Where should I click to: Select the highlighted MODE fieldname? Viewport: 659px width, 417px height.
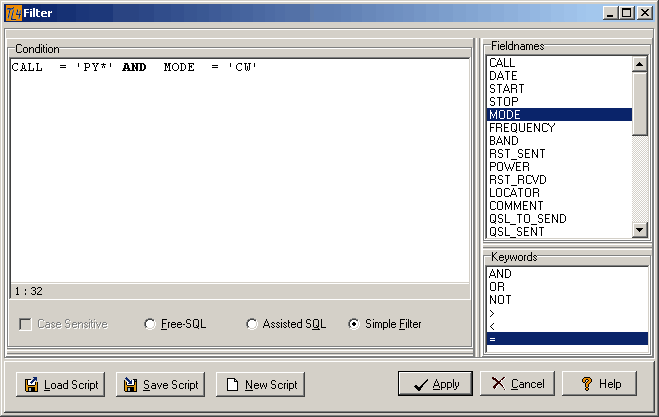coord(559,115)
